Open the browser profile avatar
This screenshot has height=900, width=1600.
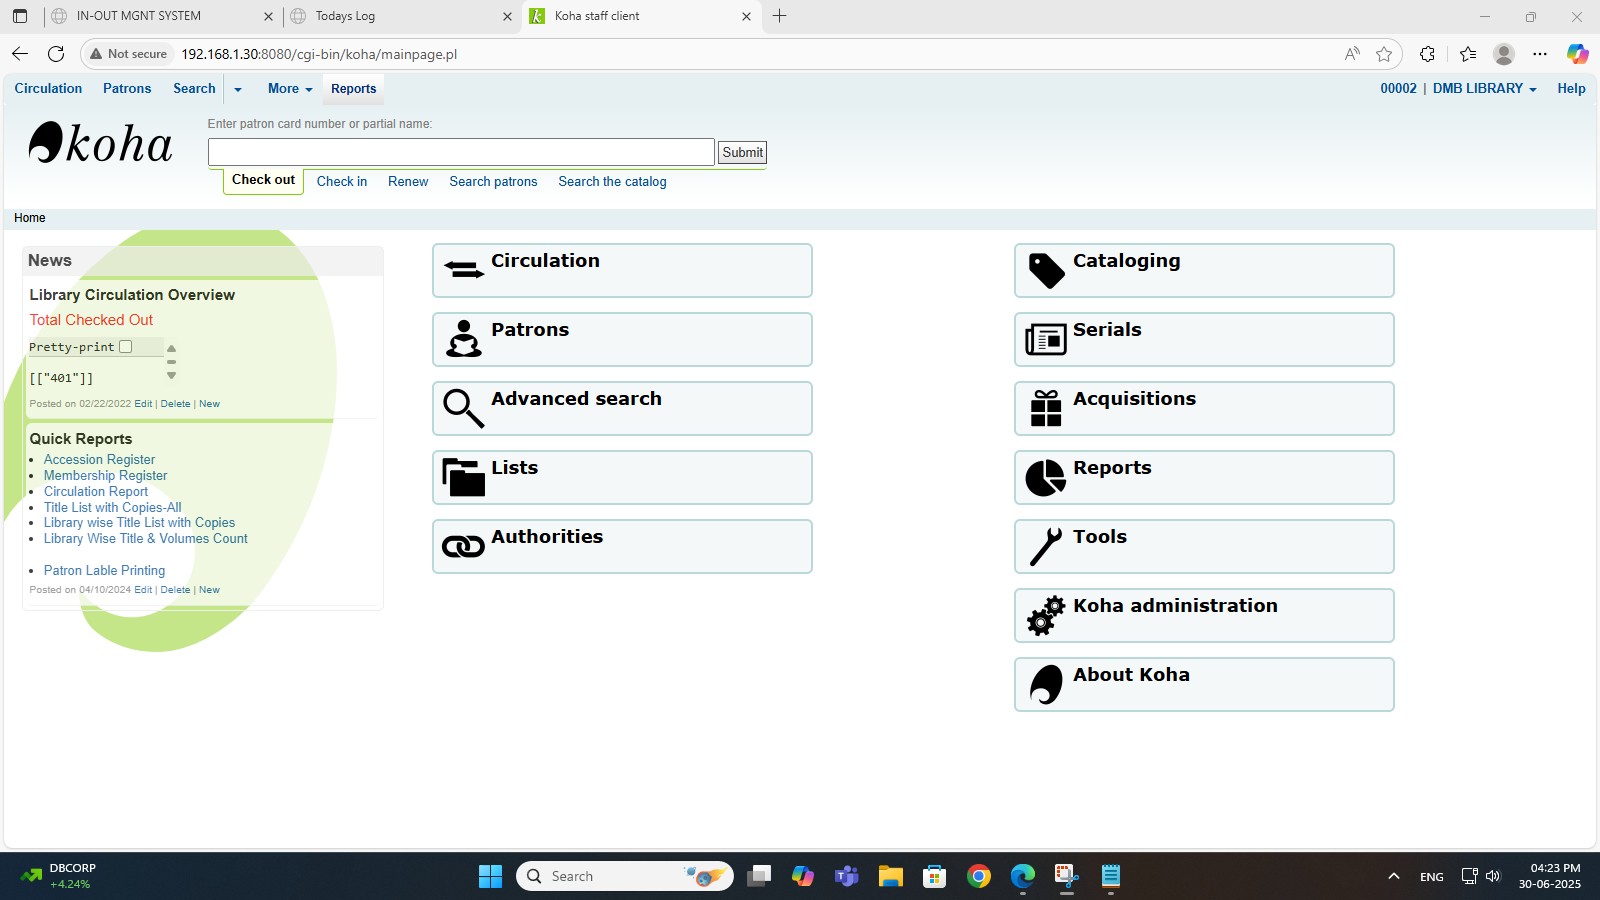tap(1503, 54)
